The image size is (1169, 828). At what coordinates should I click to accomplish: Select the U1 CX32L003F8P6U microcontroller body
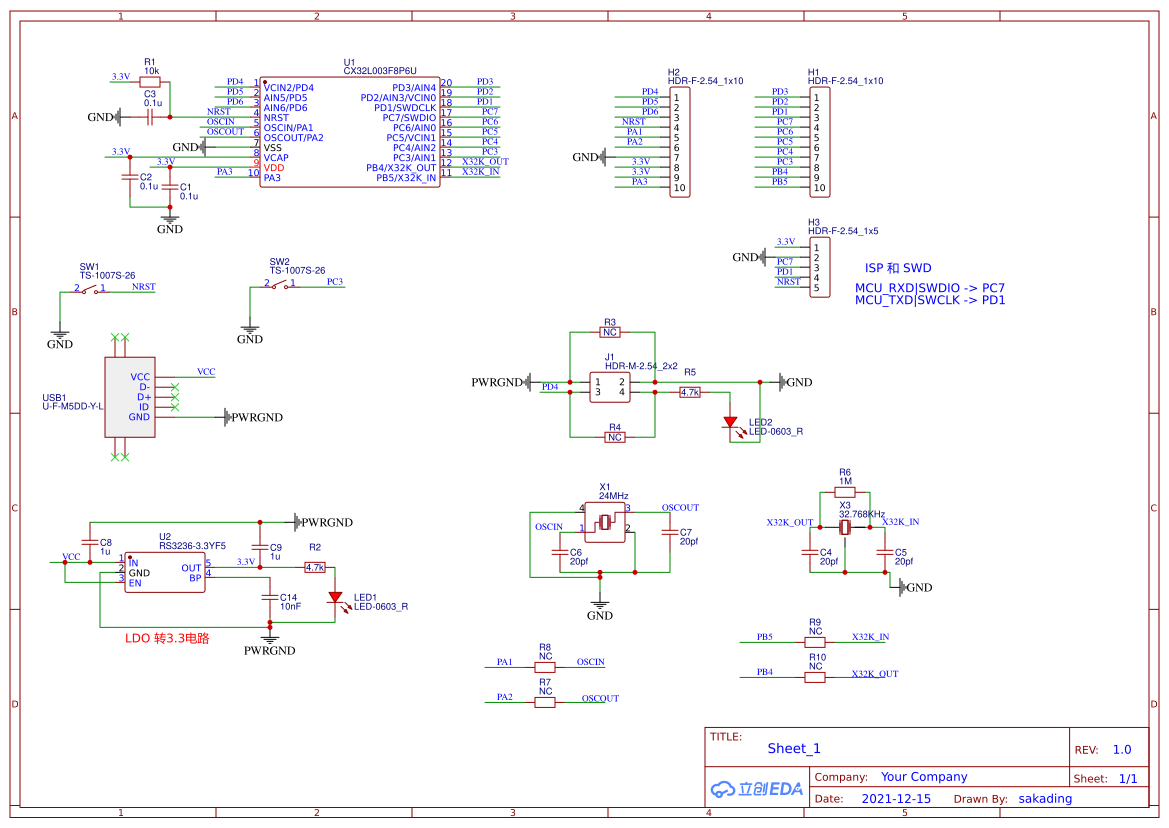[x=349, y=132]
